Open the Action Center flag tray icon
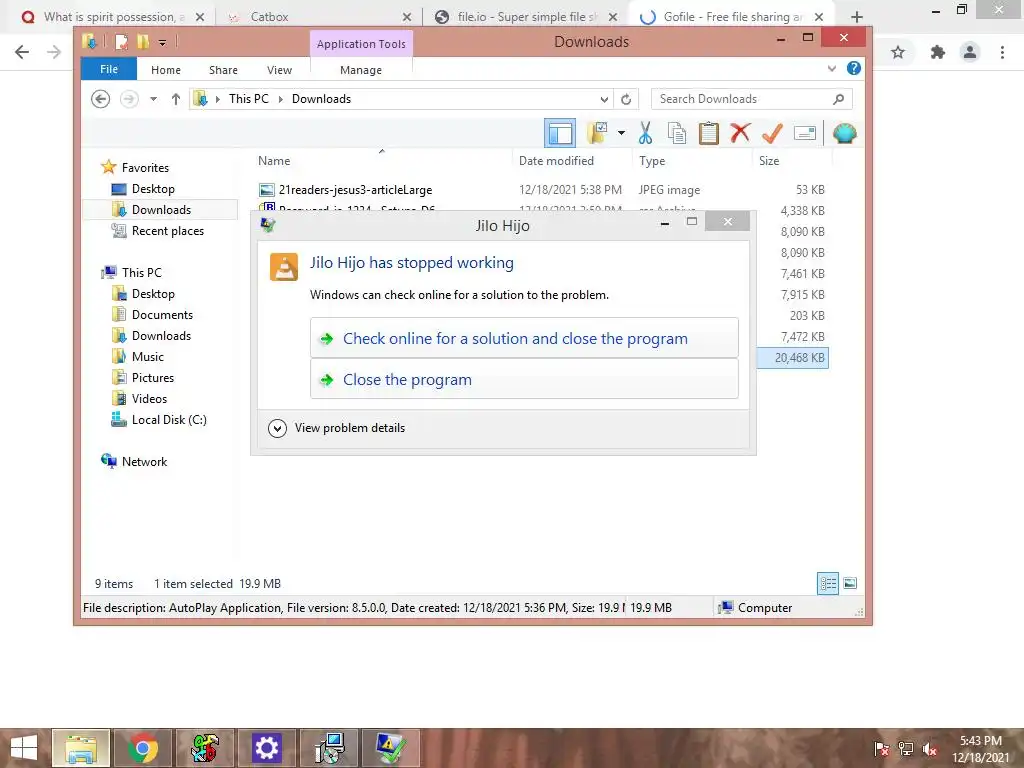Viewport: 1024px width, 768px height. click(881, 749)
